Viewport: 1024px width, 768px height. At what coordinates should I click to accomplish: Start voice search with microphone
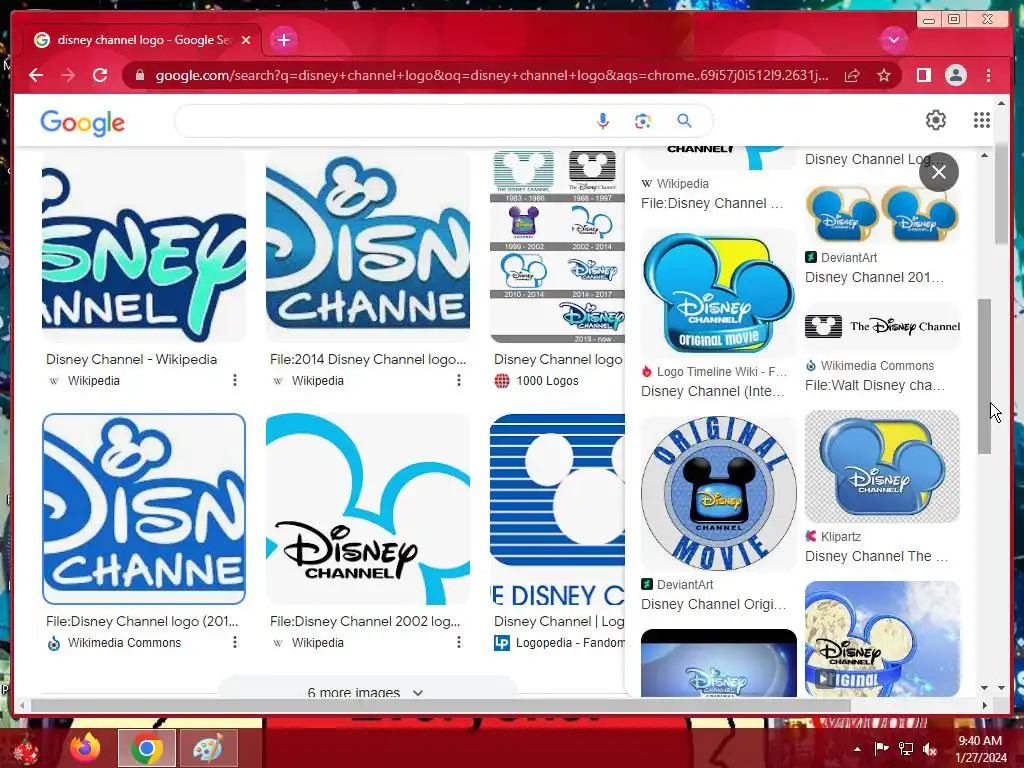coord(603,121)
